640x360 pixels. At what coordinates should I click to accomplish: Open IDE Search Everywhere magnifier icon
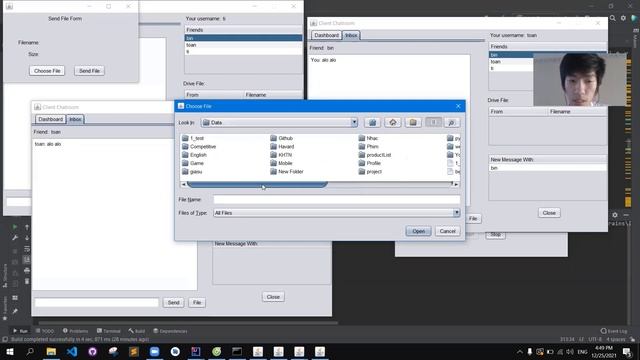point(613,18)
